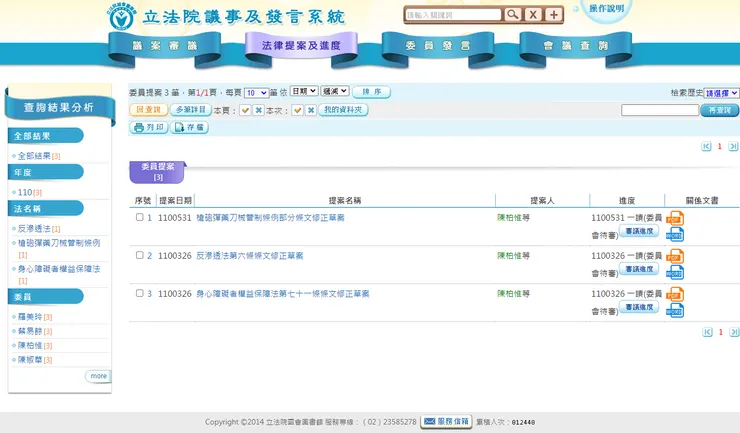Click the header keyword search input field
Image resolution: width=740 pixels, height=433 pixels.
[x=453, y=15]
